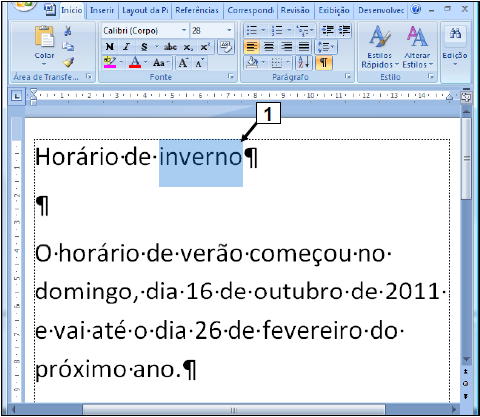
Task: Open the Desenvolvedor tab
Action: 381,10
